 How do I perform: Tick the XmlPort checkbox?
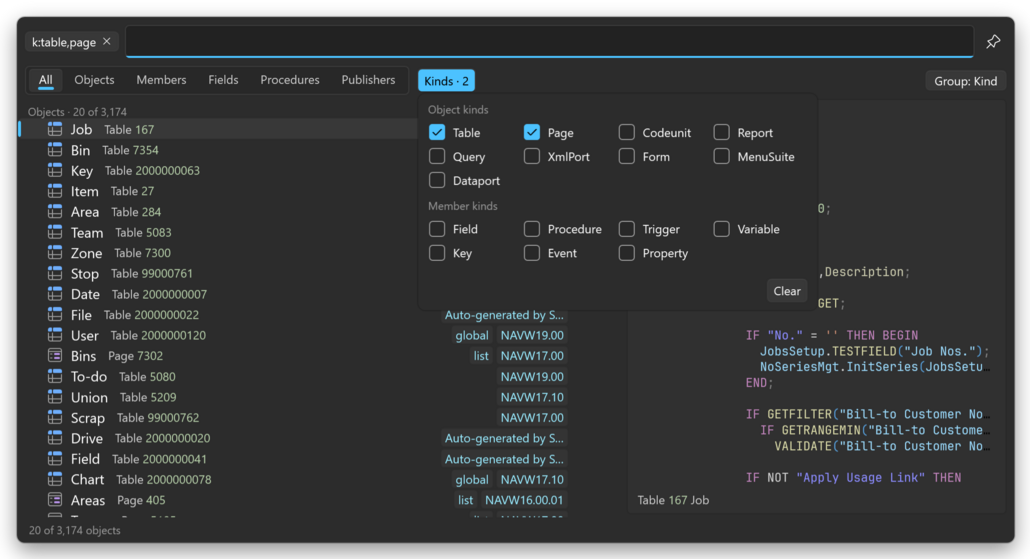coord(531,156)
